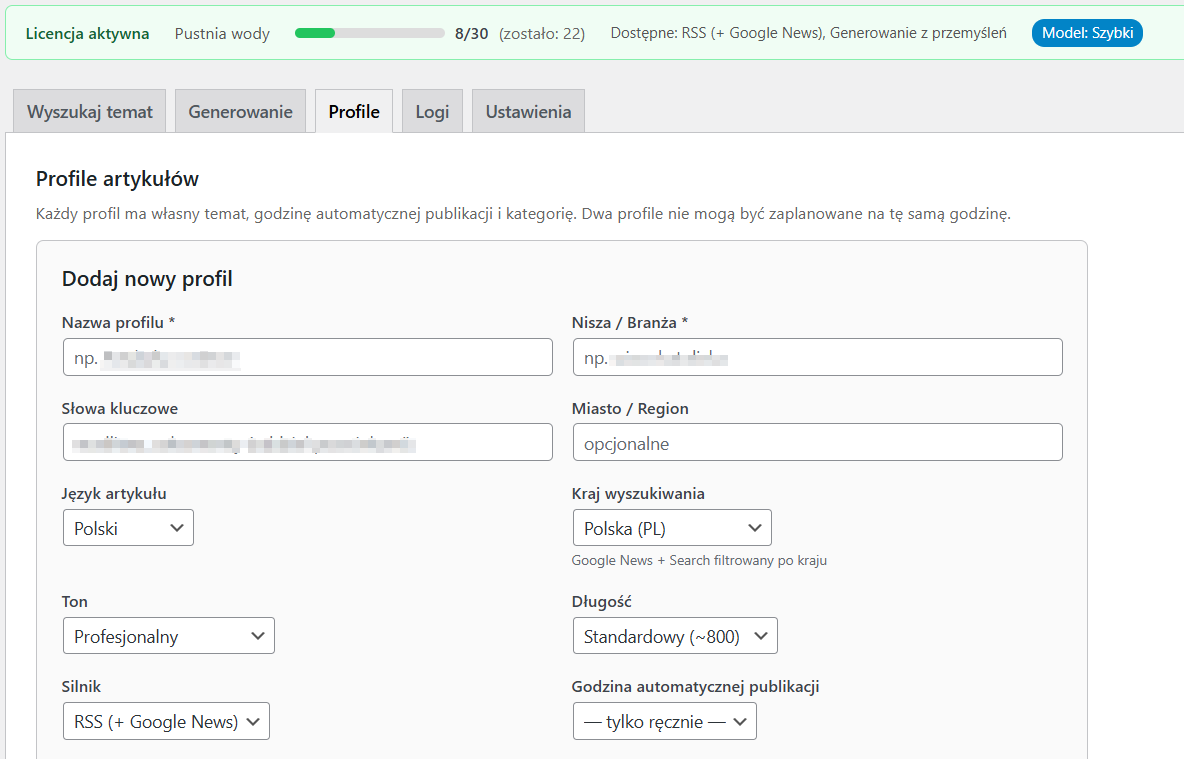The image size is (1184, 759).
Task: Click the Dodaj nowy profil heading
Action: click(147, 279)
